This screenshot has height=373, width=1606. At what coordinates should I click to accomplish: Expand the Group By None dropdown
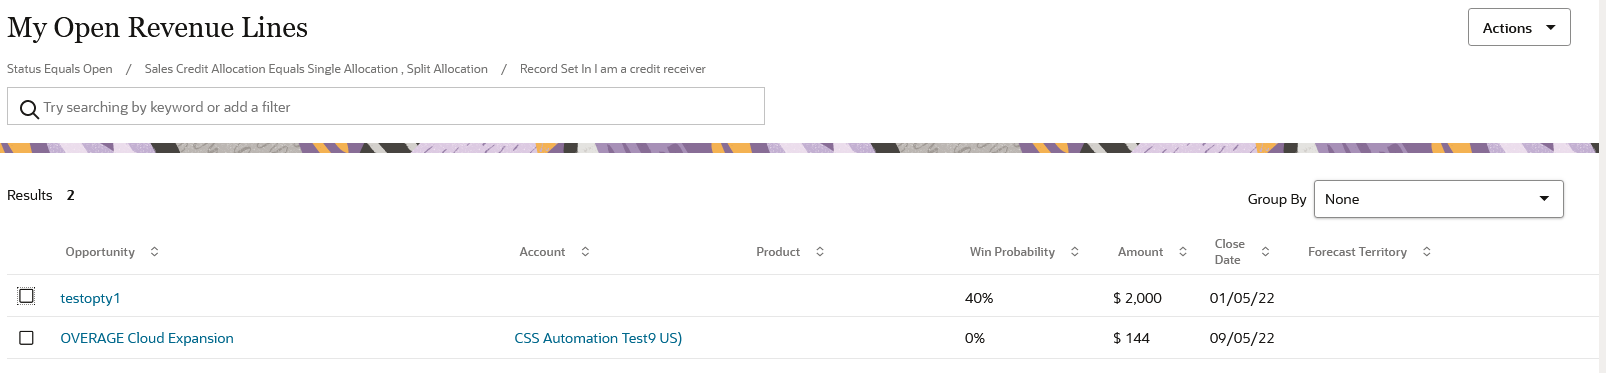[x=1438, y=199]
